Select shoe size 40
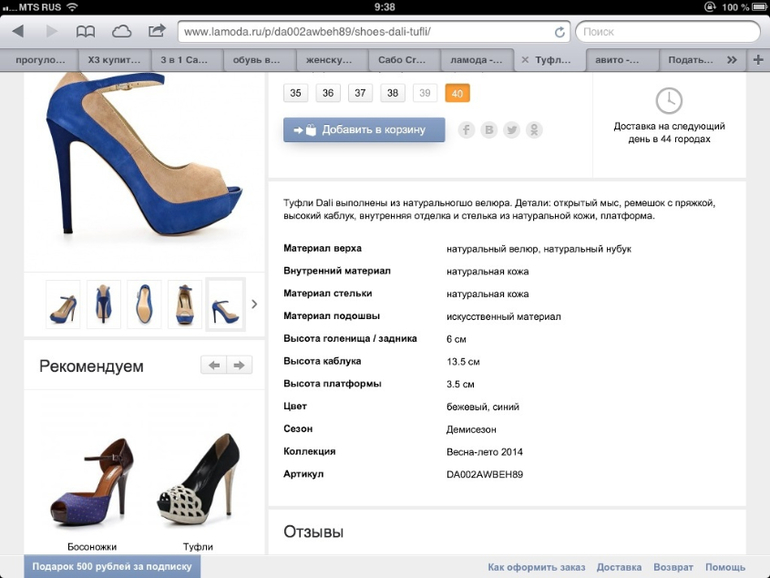 coord(457,93)
